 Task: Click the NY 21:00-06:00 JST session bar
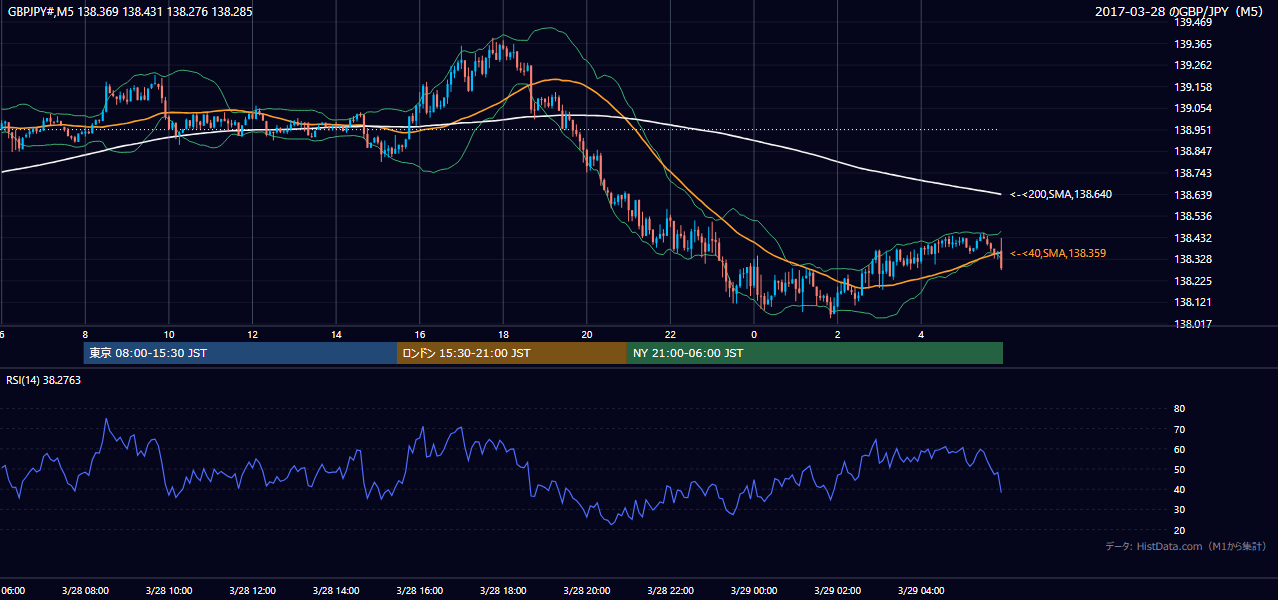[x=815, y=353]
